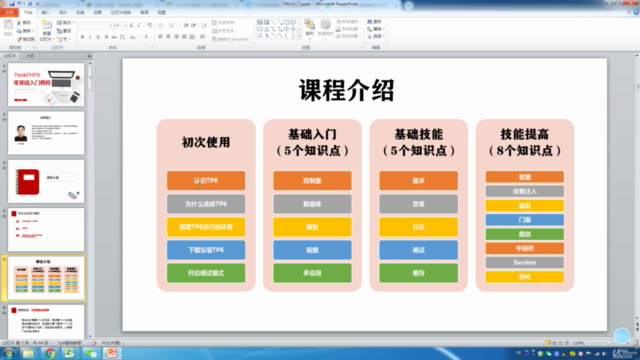640x360 pixels.
Task: Click the Select (选择) cursor button
Action: [x=376, y=36]
